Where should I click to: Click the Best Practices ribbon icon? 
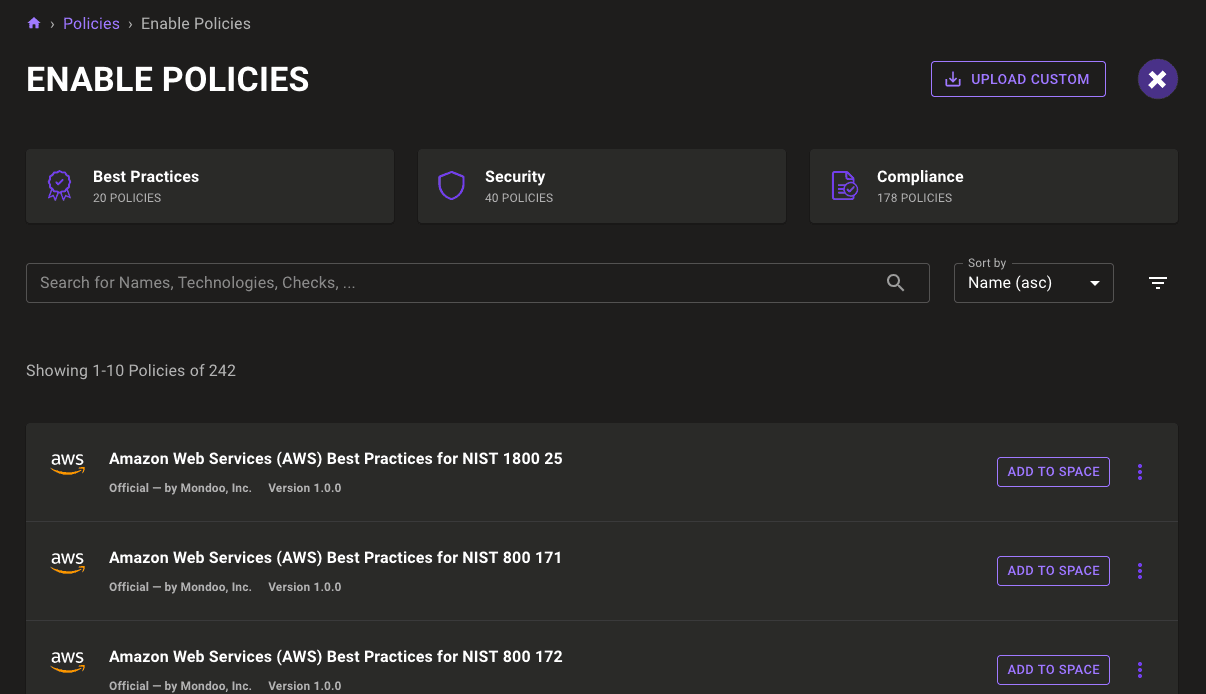60,186
